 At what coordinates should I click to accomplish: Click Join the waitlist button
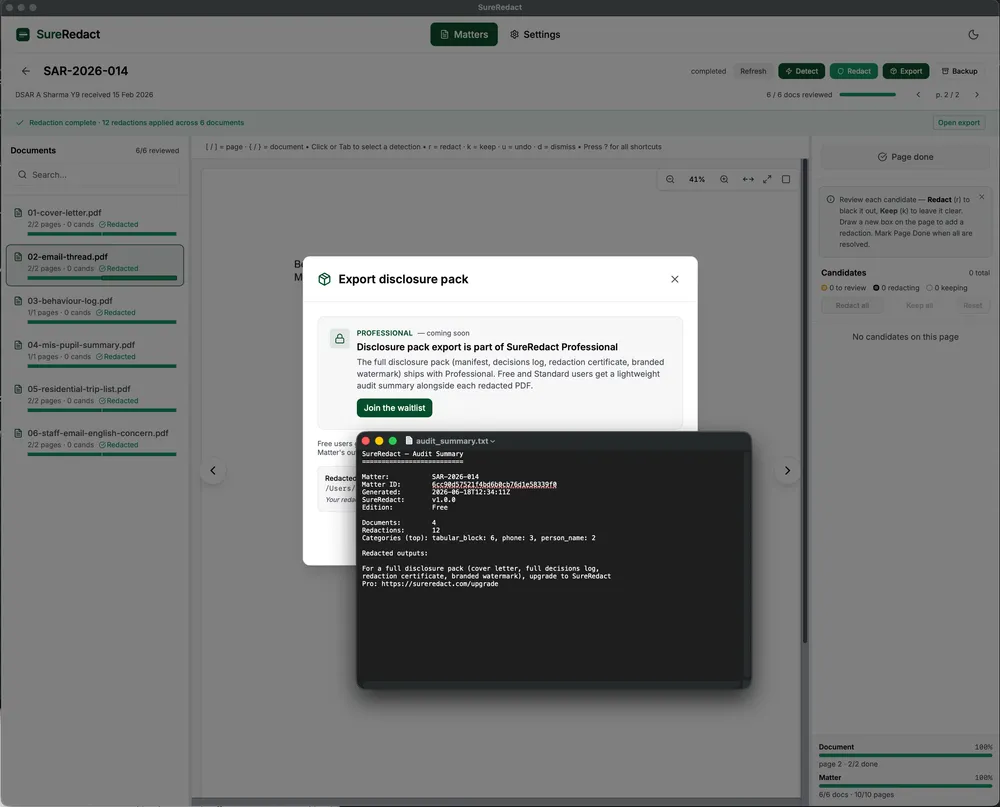(394, 408)
